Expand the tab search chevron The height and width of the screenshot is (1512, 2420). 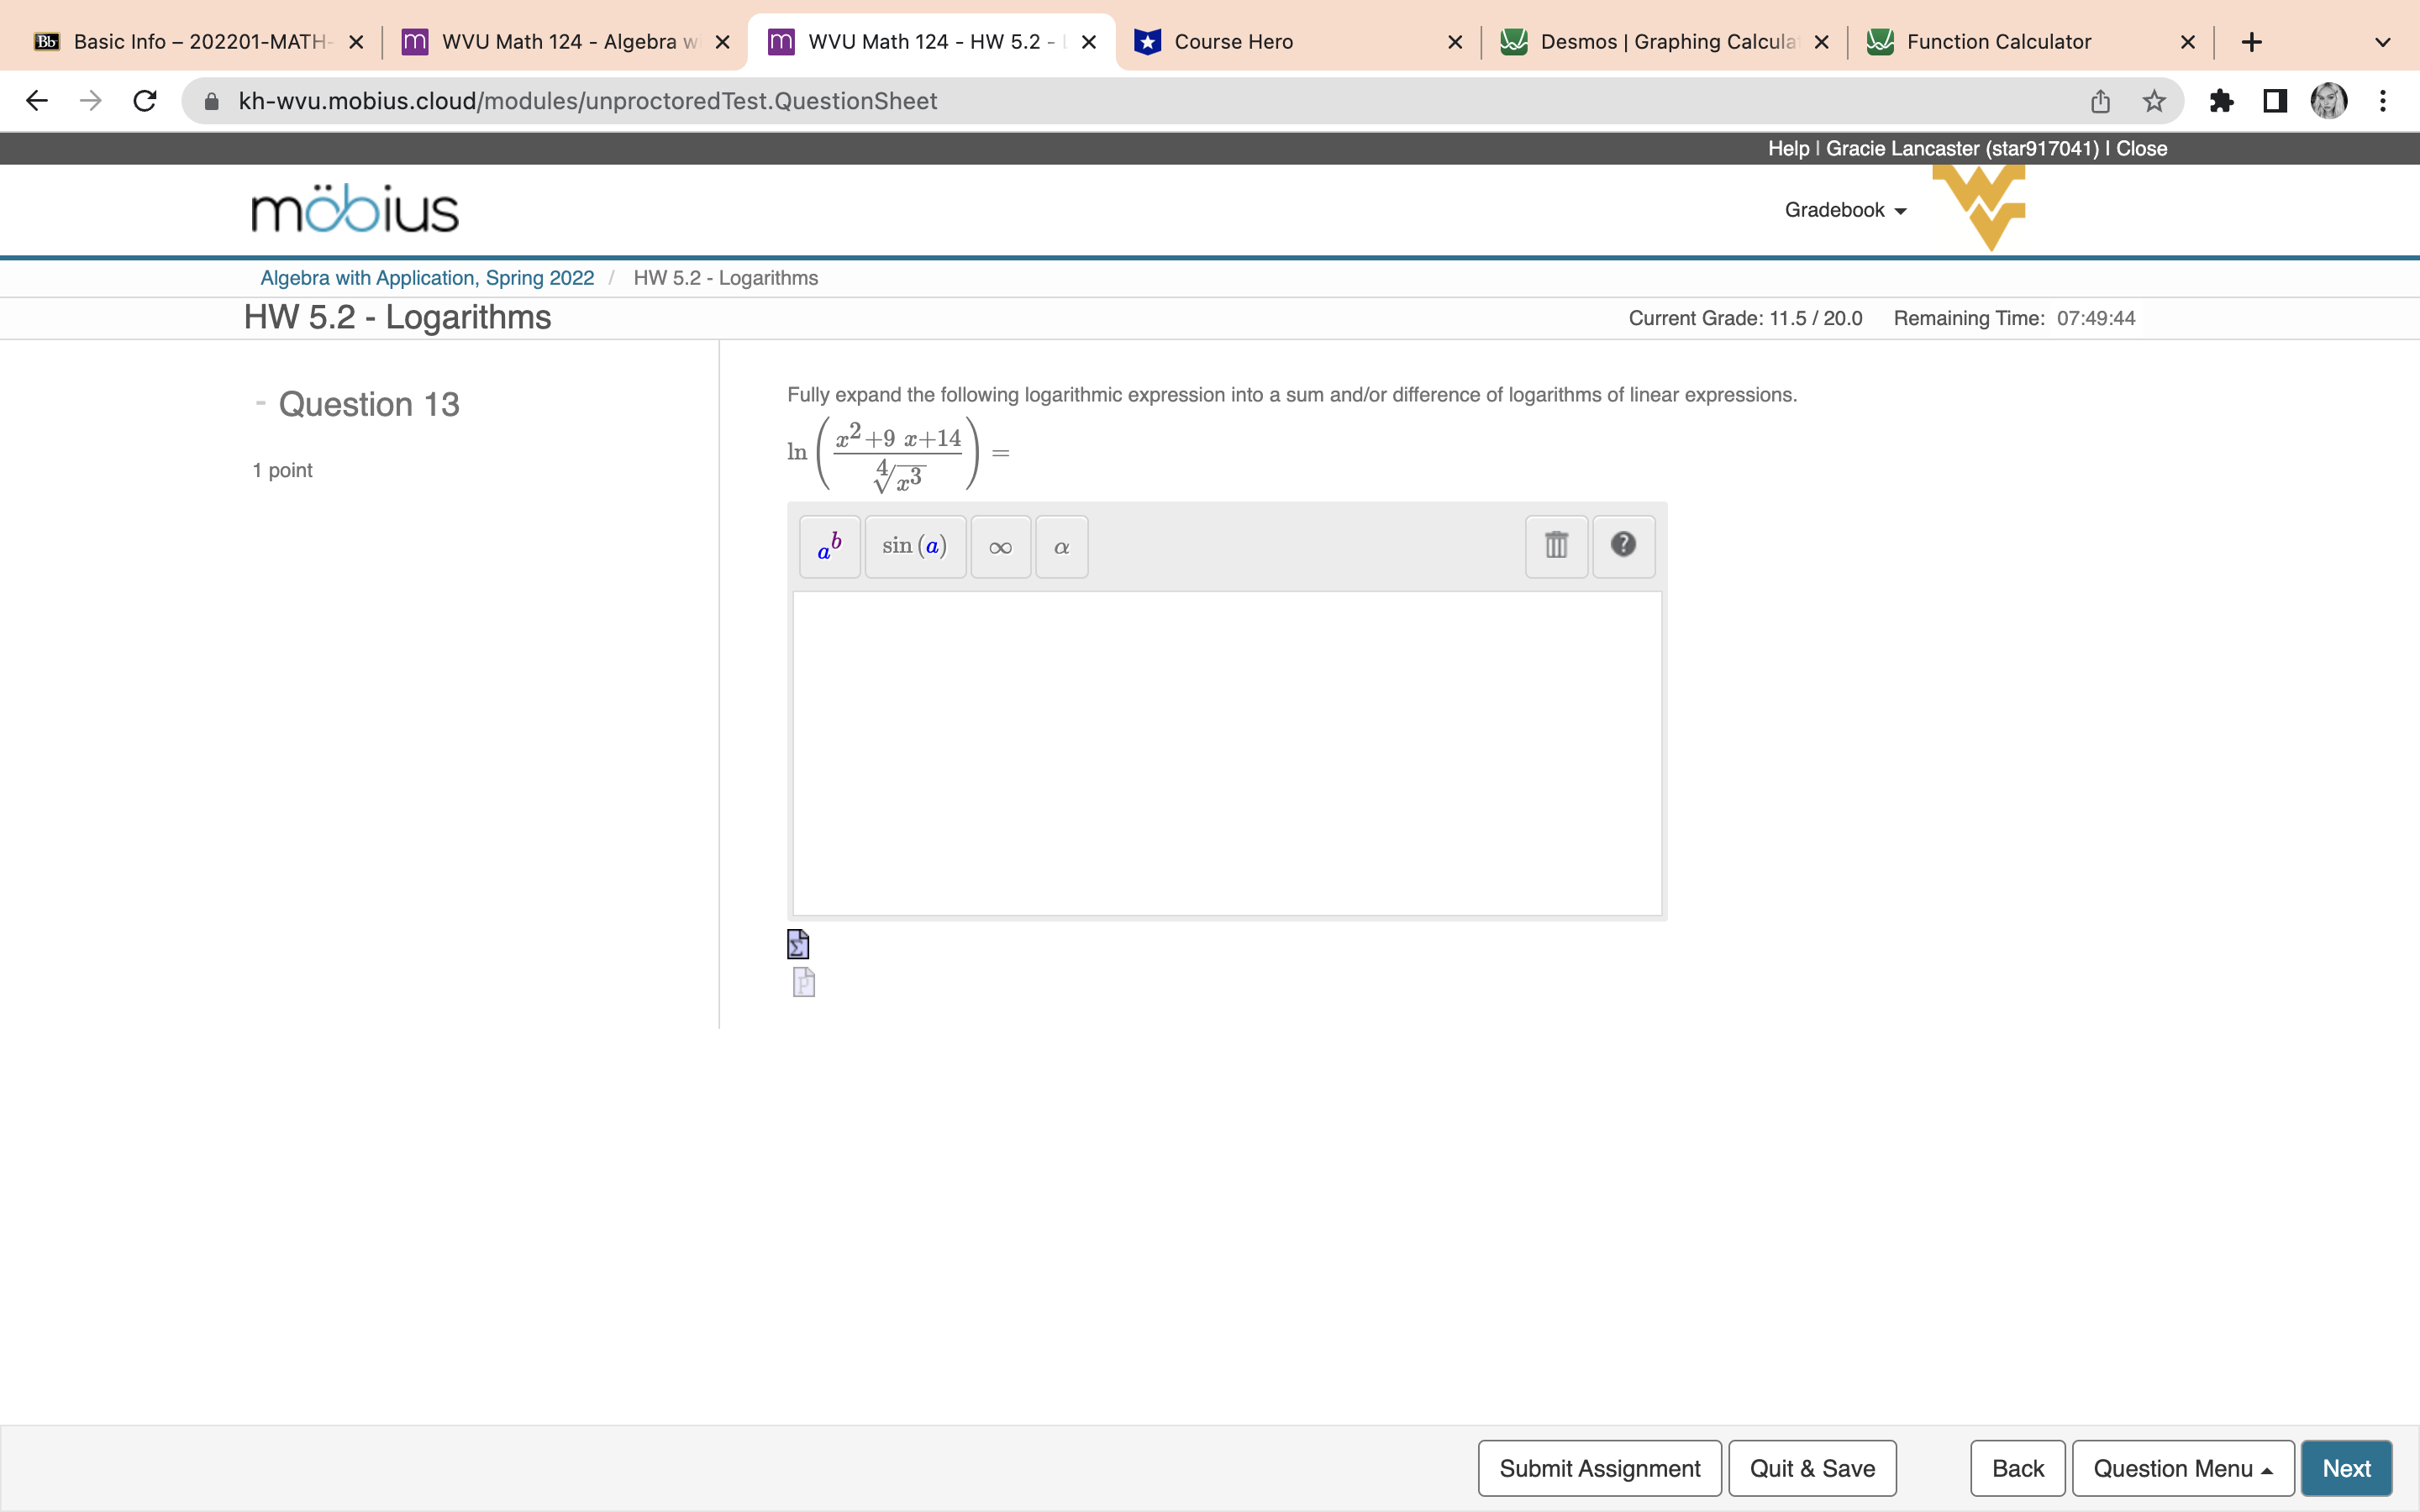[x=2382, y=42]
